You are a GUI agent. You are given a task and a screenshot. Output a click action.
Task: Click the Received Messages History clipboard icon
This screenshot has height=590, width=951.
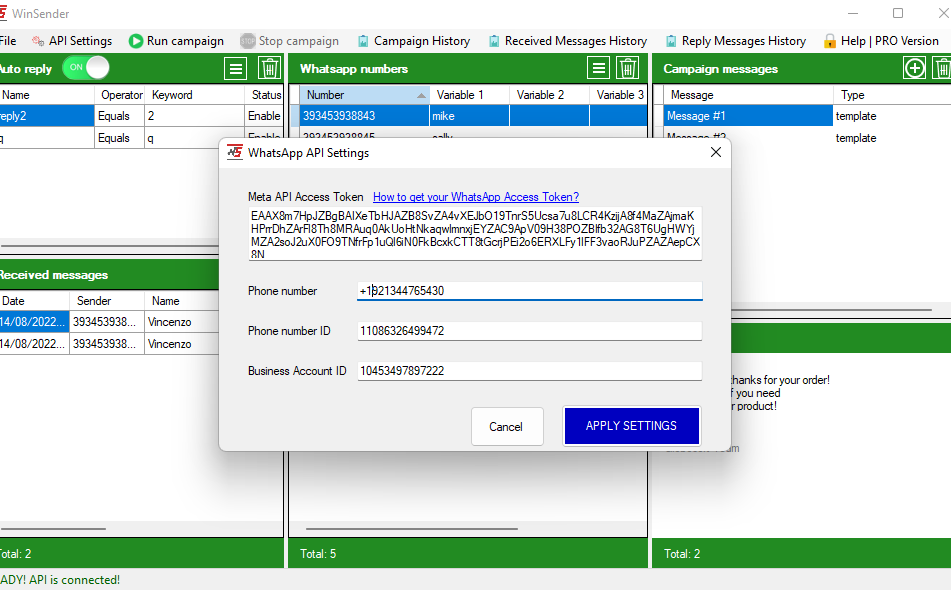point(494,41)
